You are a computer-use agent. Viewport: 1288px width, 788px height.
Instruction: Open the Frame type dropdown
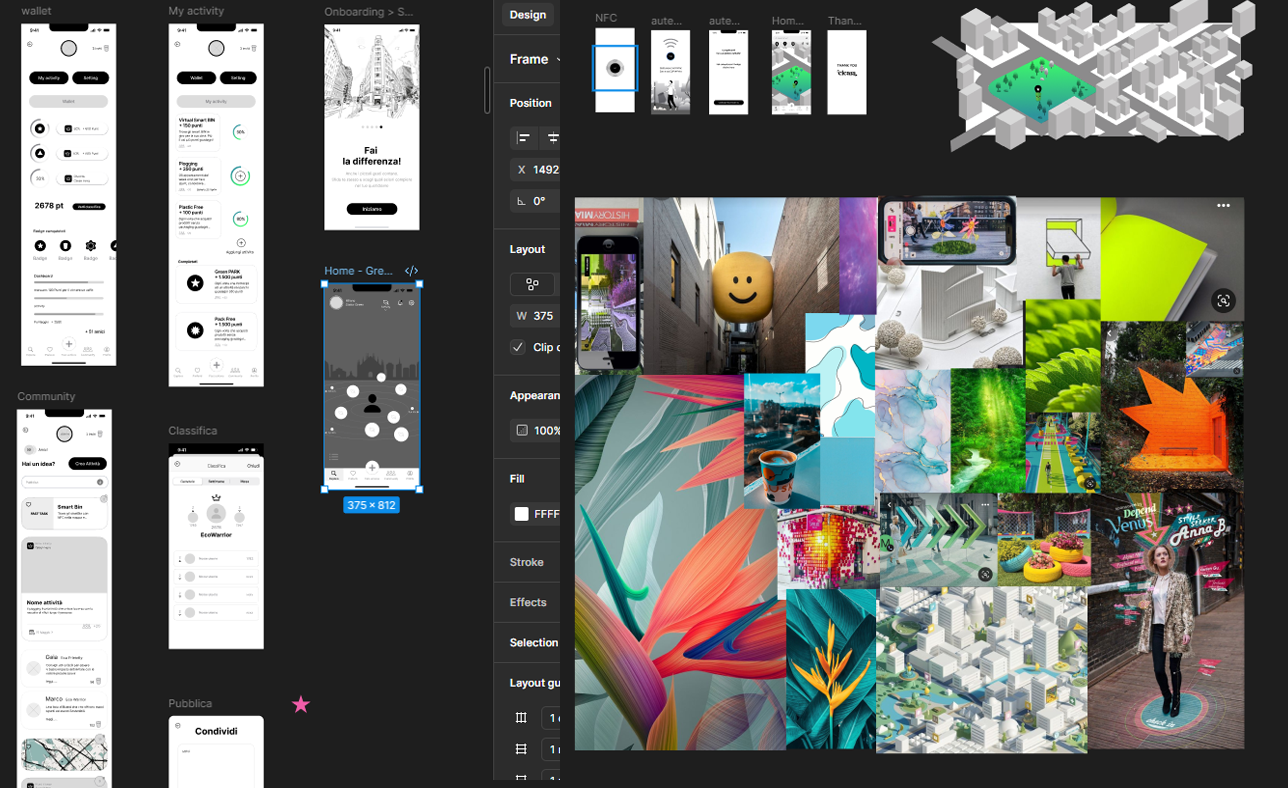(x=534, y=59)
